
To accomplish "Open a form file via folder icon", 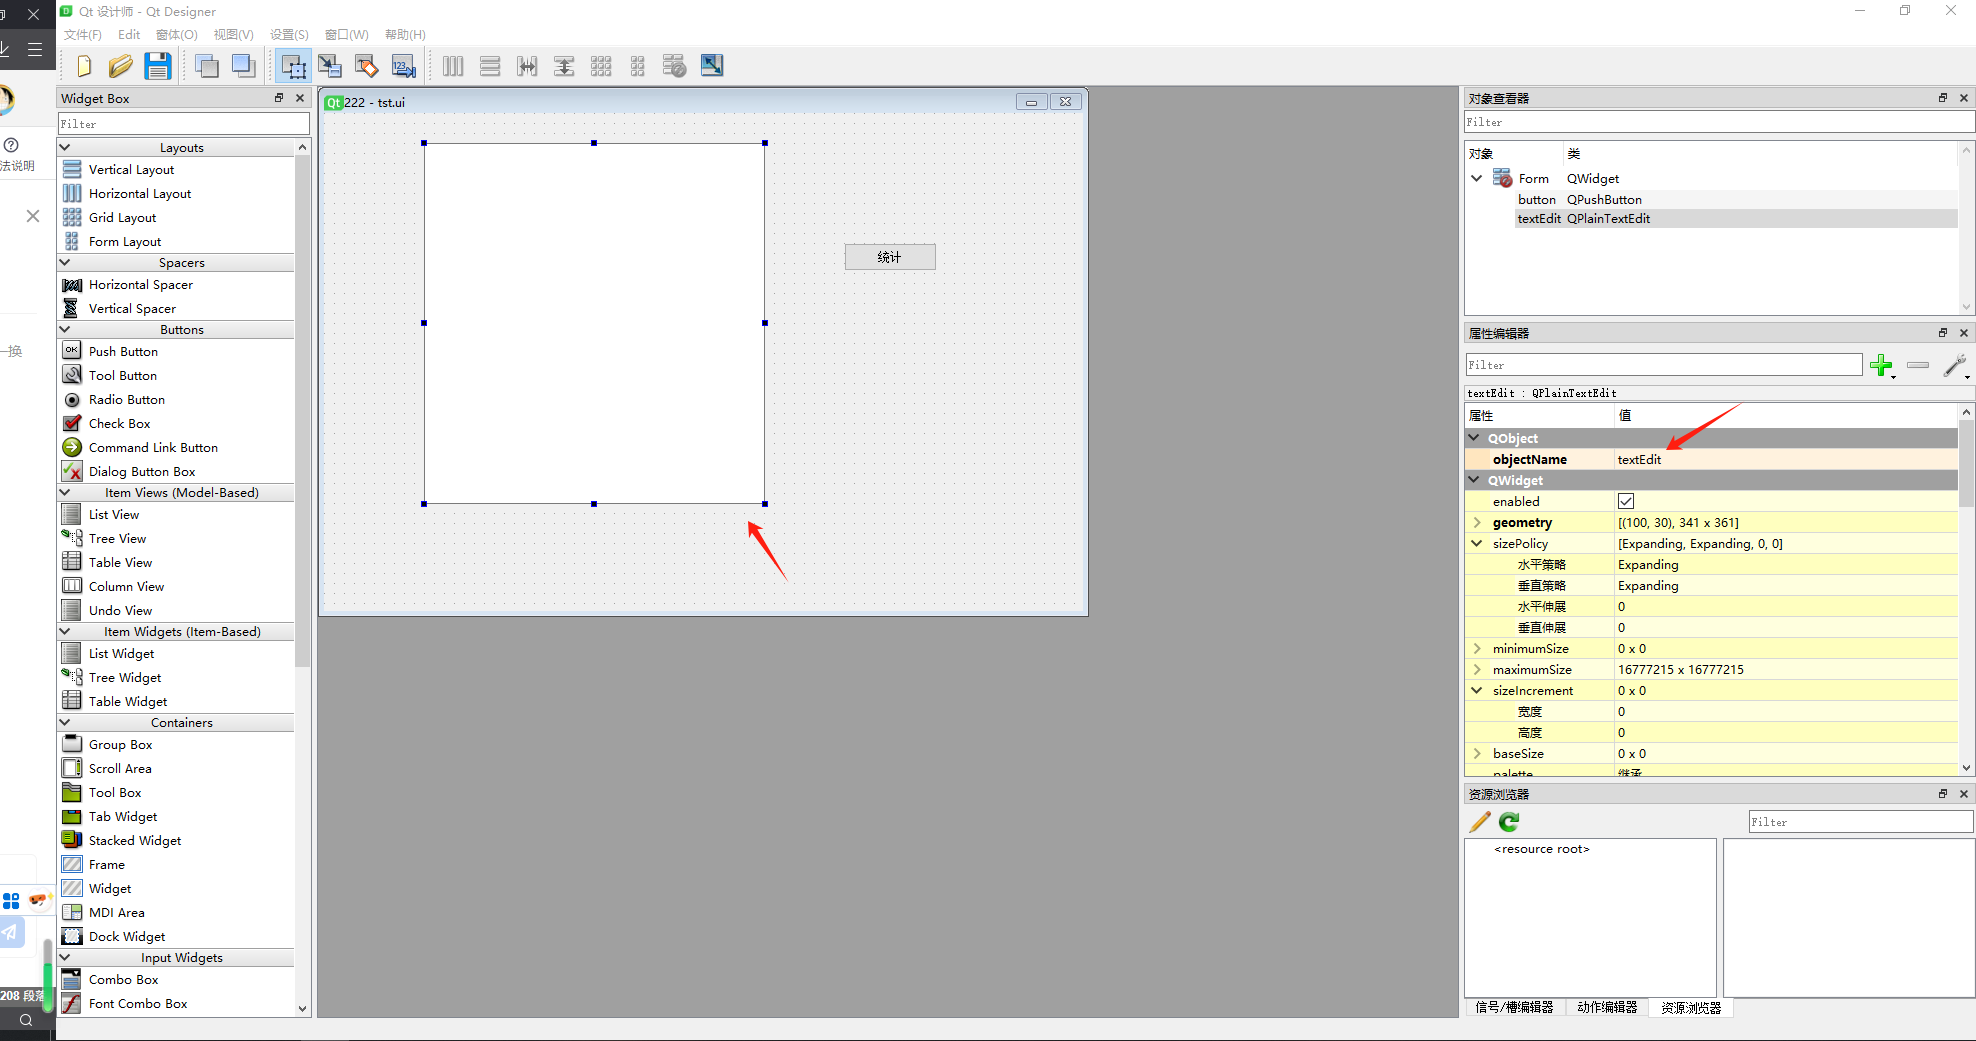I will coord(120,66).
